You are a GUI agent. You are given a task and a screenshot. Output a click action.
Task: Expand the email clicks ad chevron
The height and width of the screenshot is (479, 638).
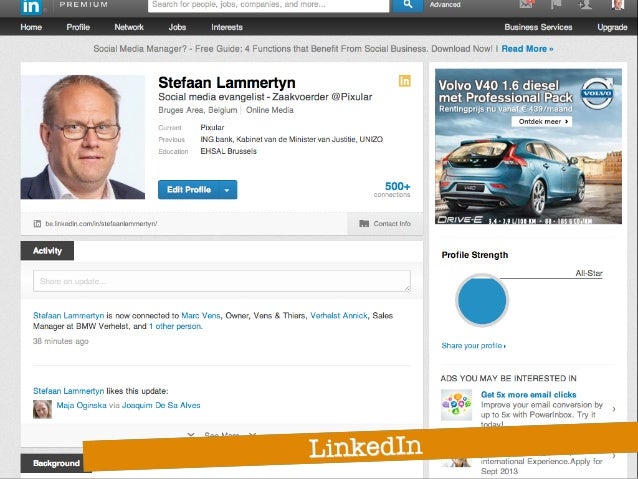pos(614,409)
